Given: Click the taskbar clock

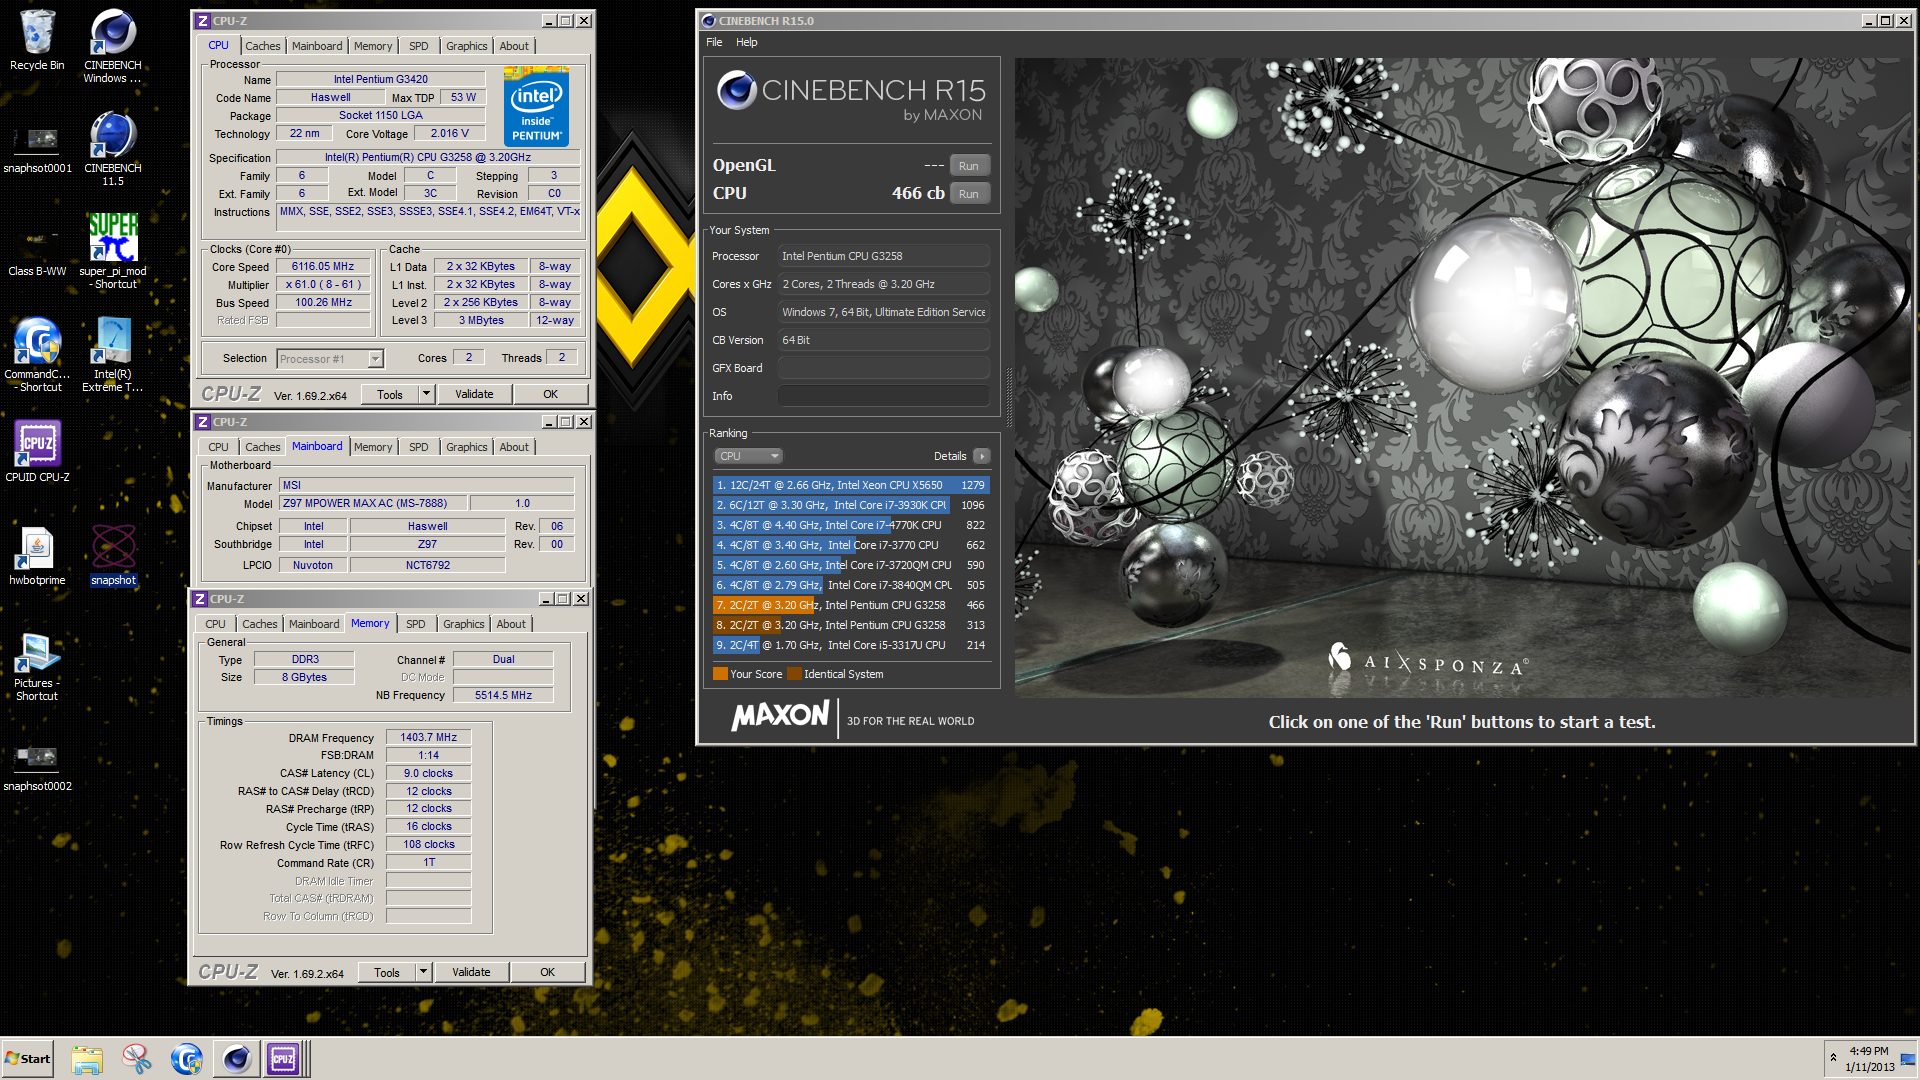Looking at the screenshot, I should 1869,1059.
